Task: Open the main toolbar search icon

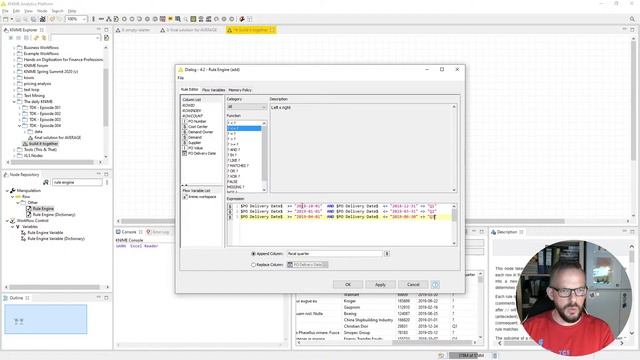Action: click(632, 19)
